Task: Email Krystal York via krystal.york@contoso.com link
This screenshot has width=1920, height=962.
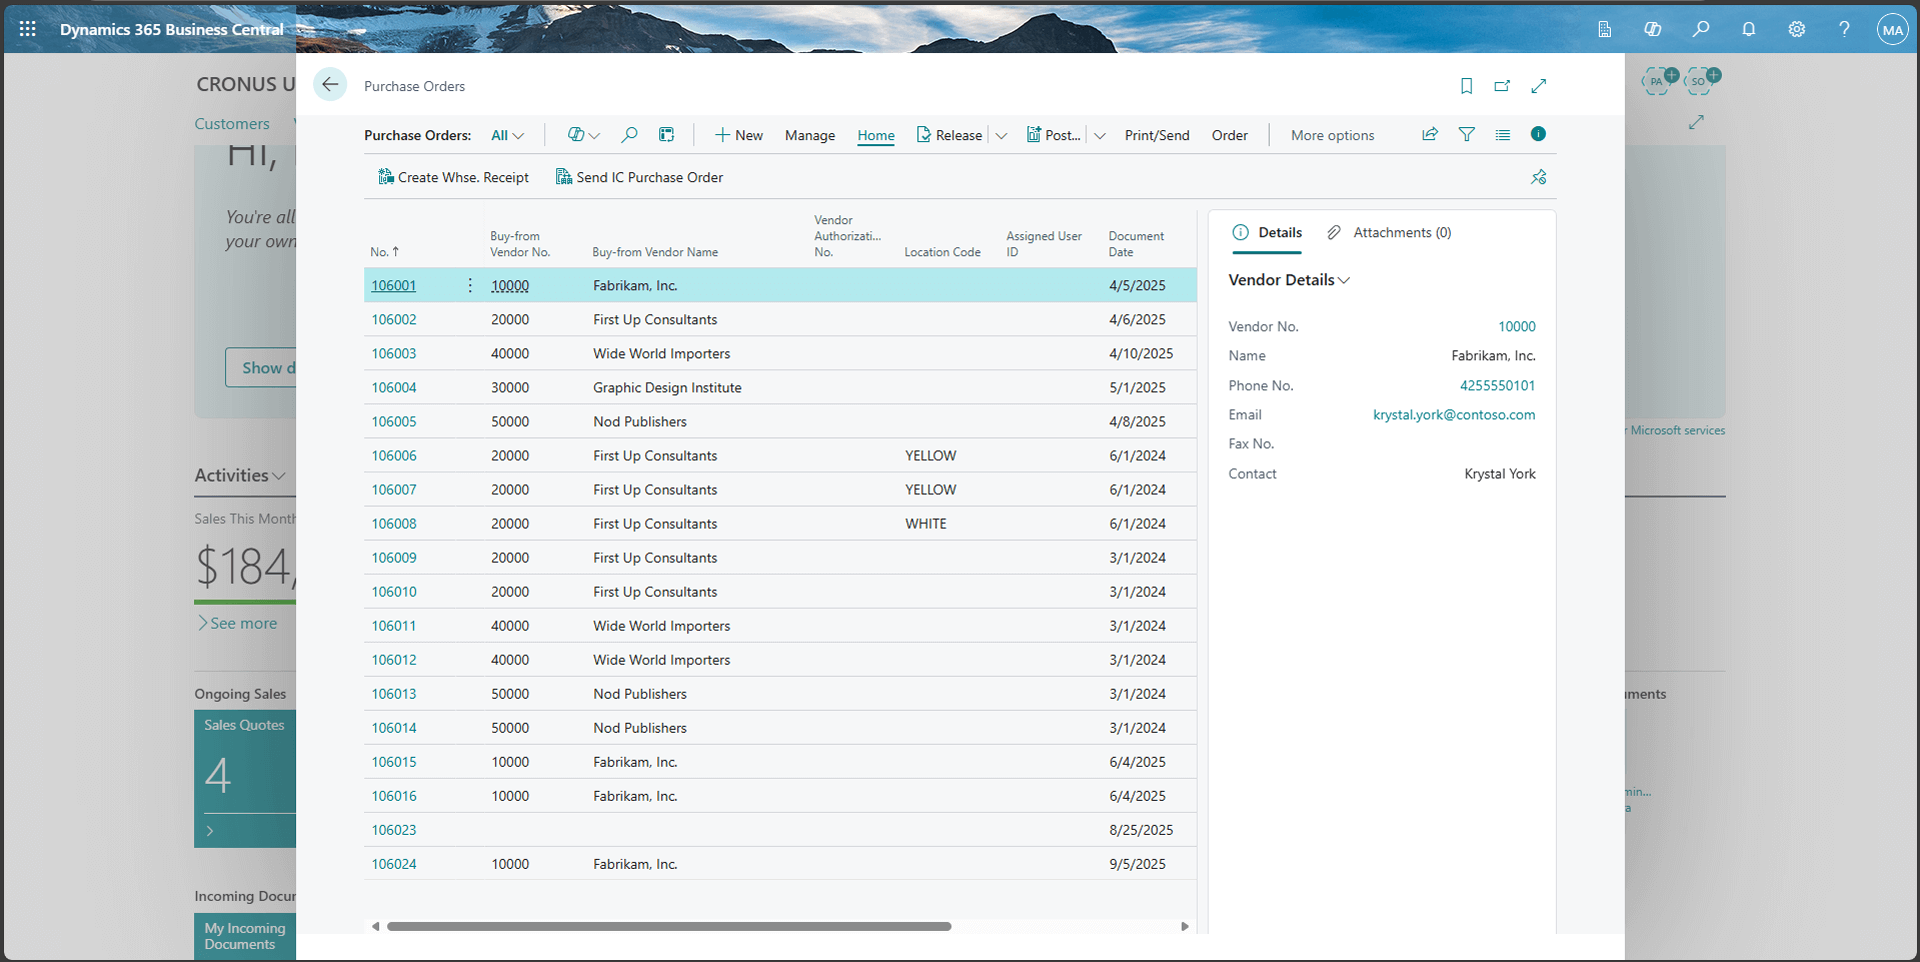Action: click(1453, 415)
